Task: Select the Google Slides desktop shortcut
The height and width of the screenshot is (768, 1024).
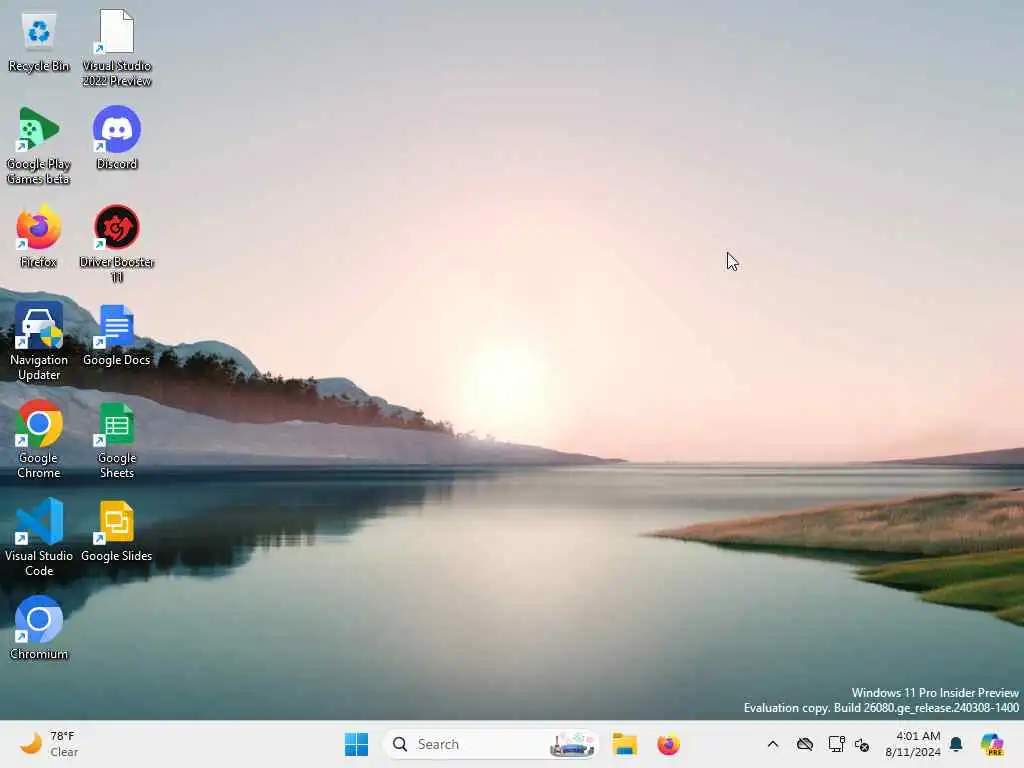Action: (116, 532)
